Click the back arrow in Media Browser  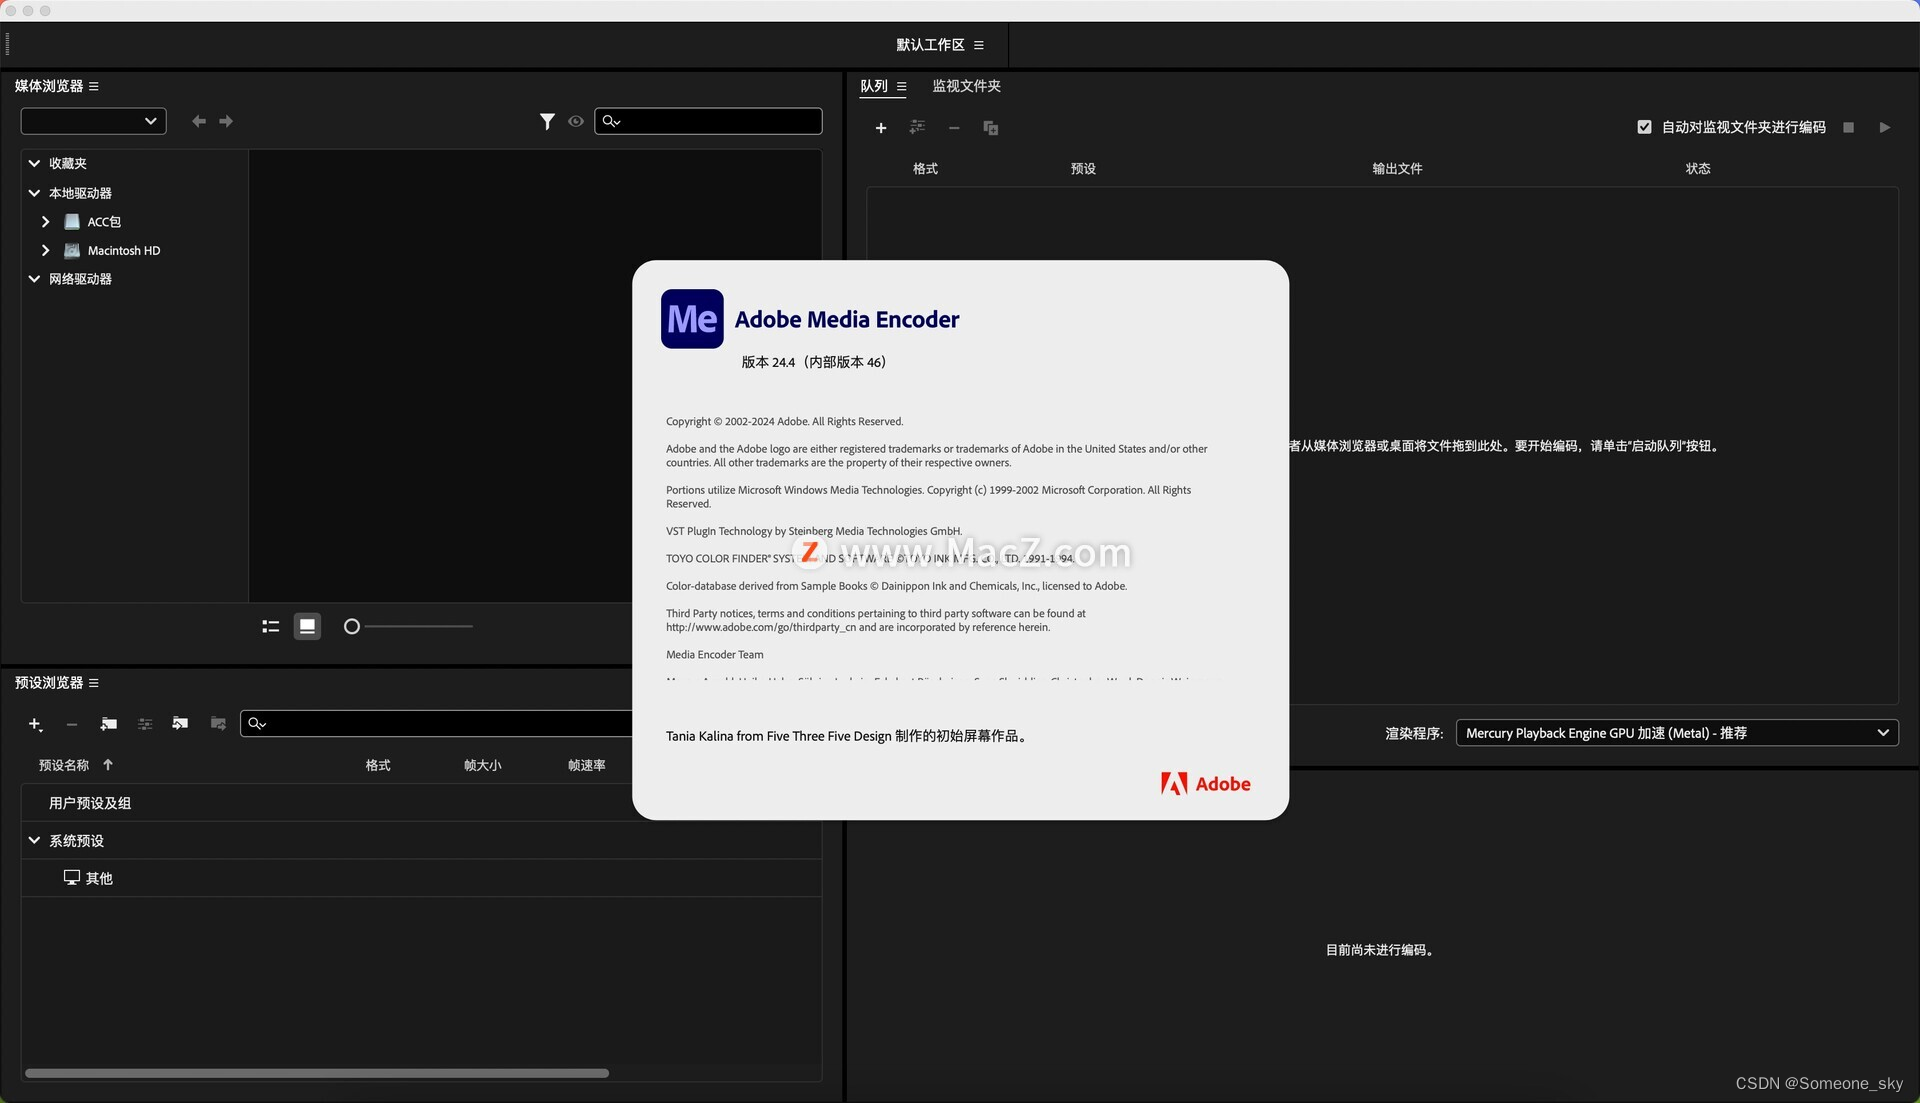[x=199, y=121]
